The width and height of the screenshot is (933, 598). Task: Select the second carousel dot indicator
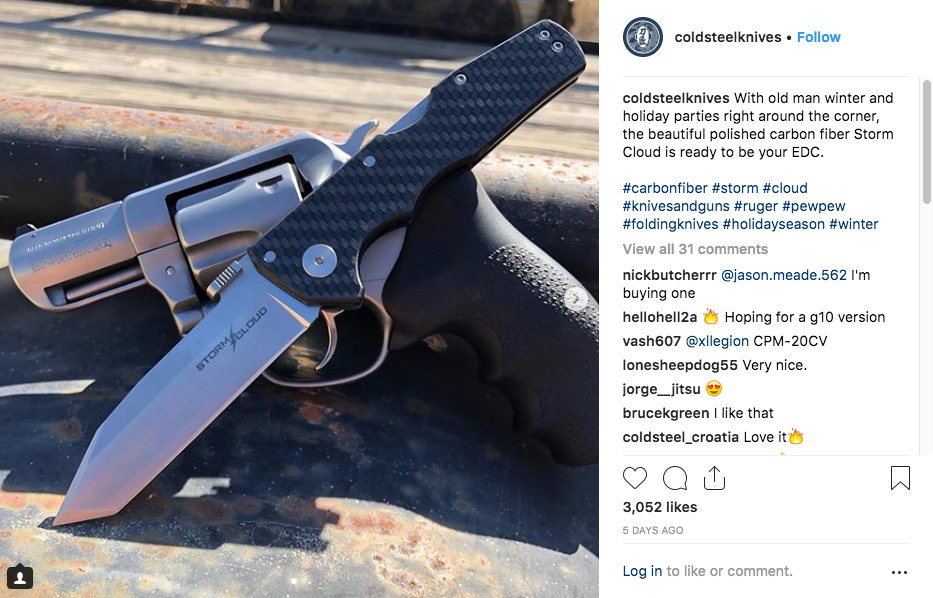pyautogui.click(x=306, y=581)
